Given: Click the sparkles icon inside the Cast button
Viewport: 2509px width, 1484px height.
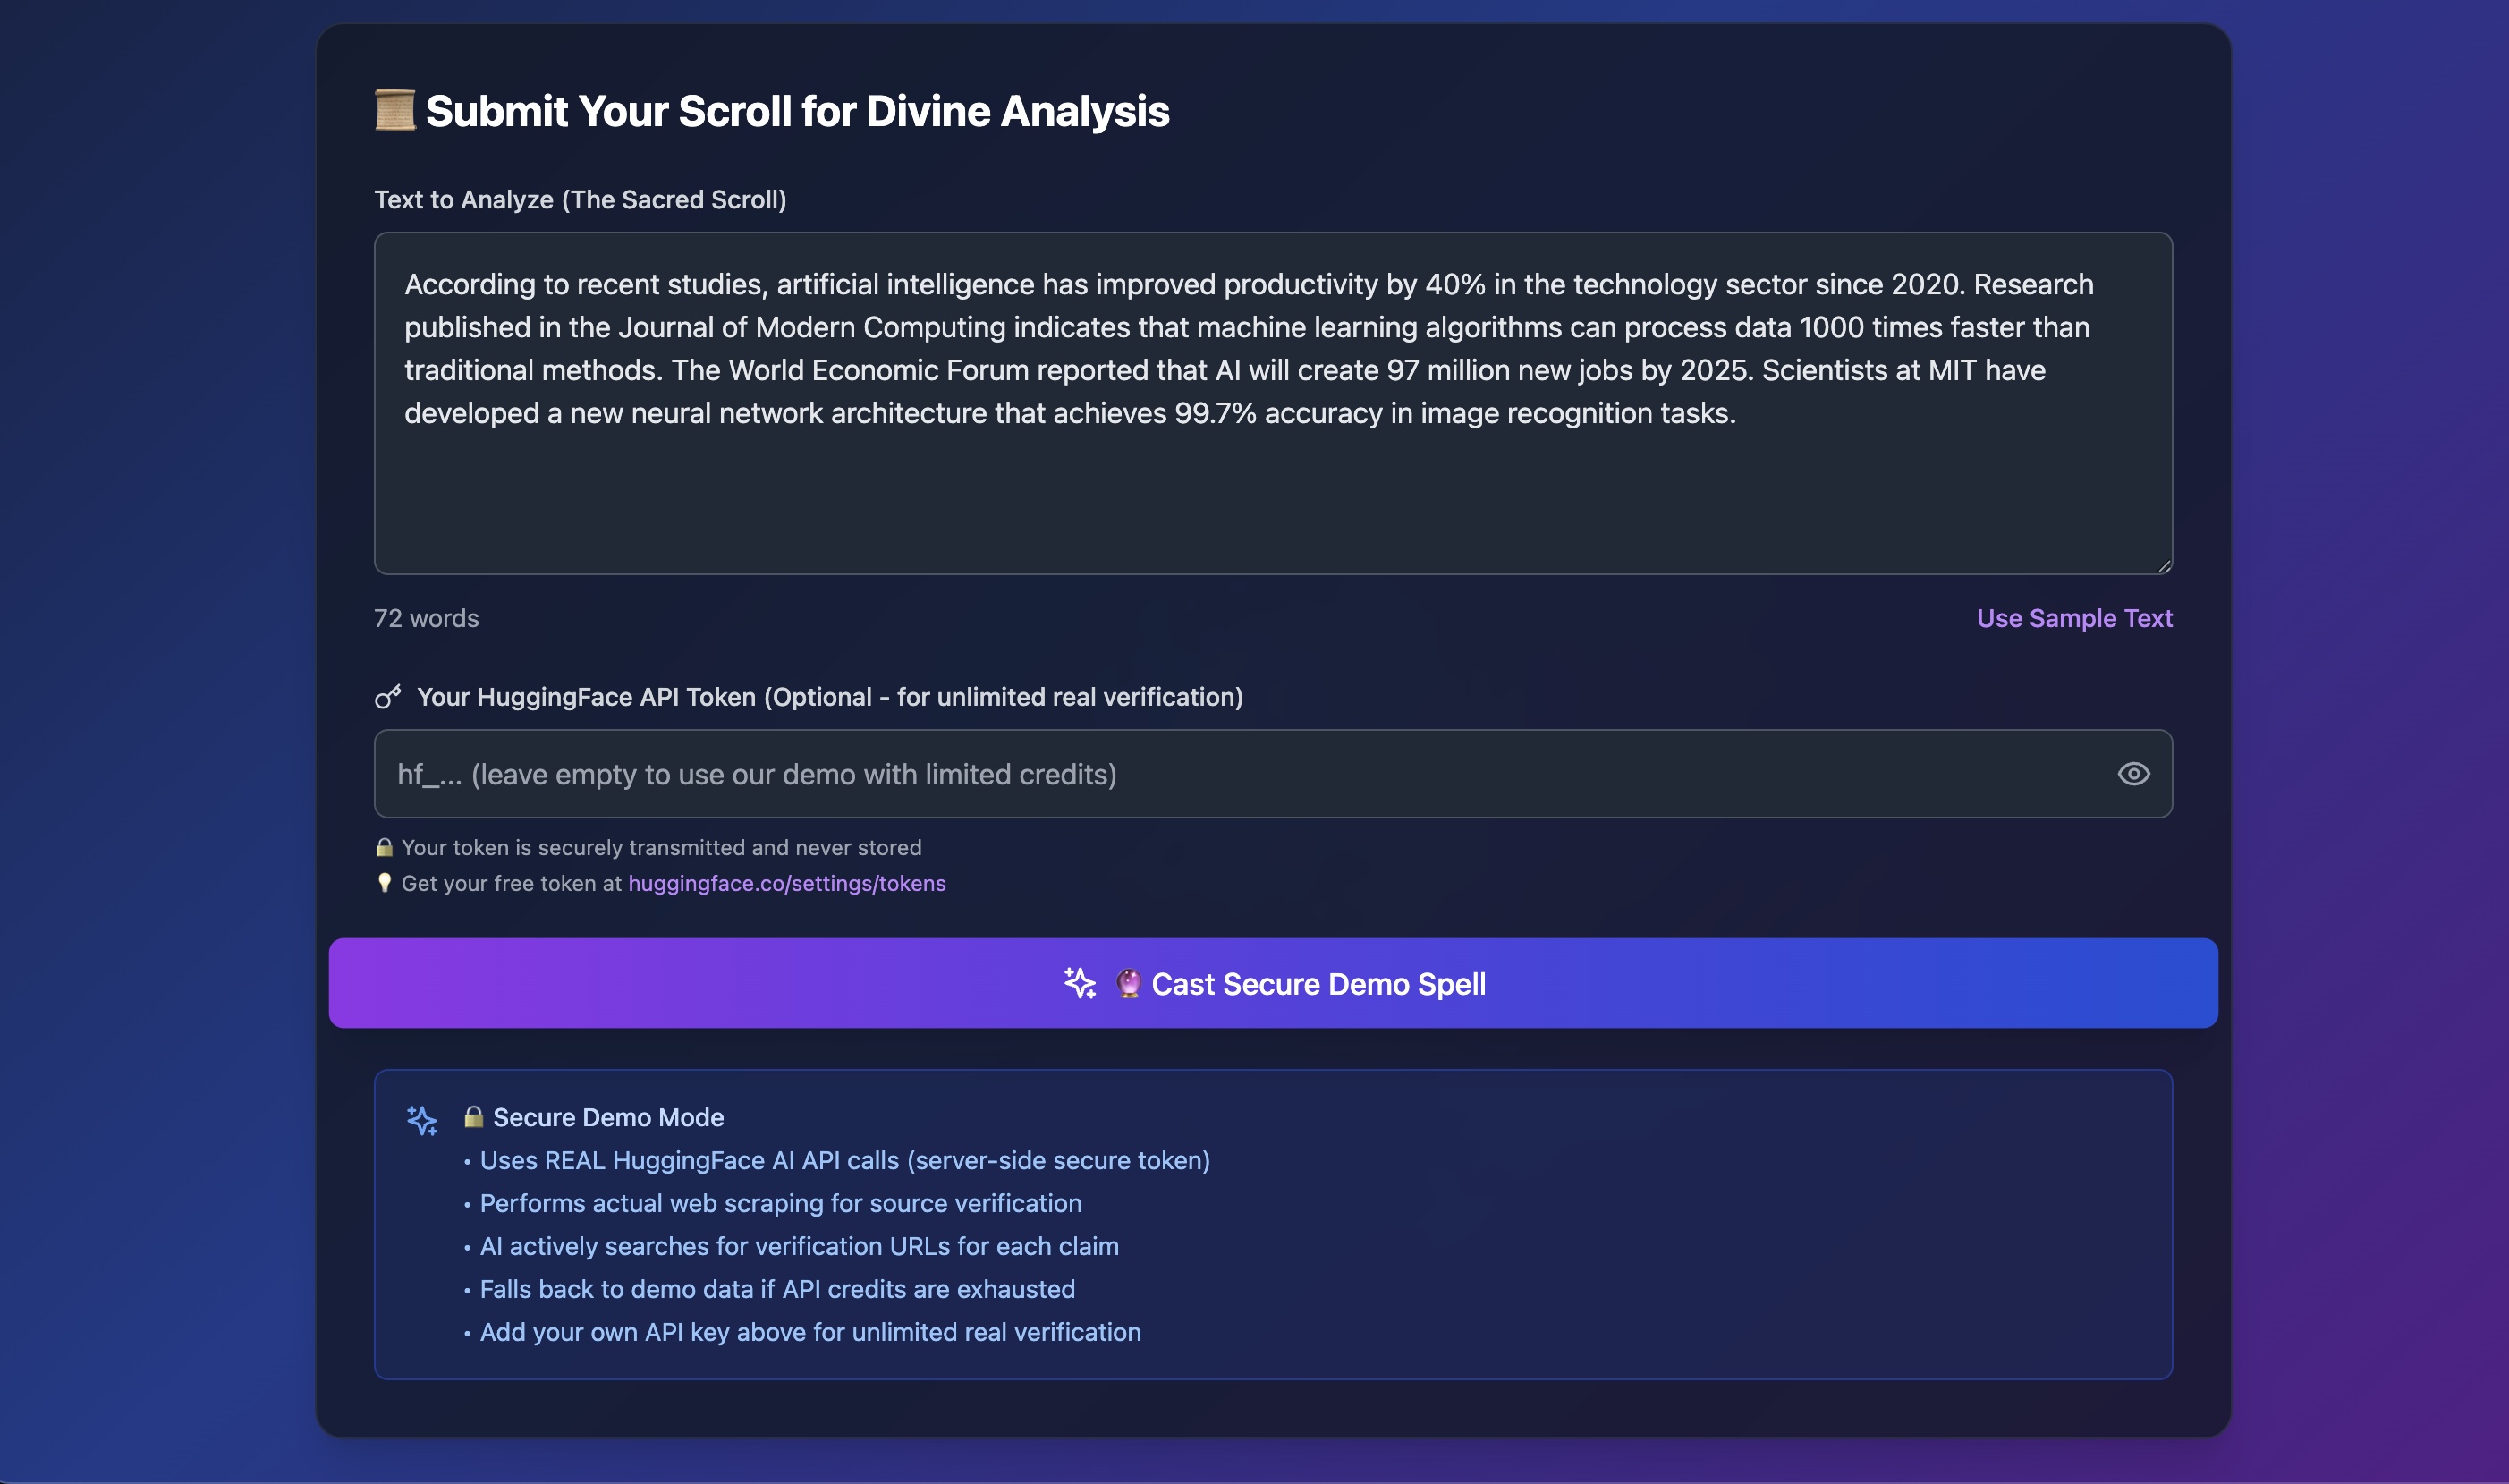Looking at the screenshot, I should point(1080,983).
